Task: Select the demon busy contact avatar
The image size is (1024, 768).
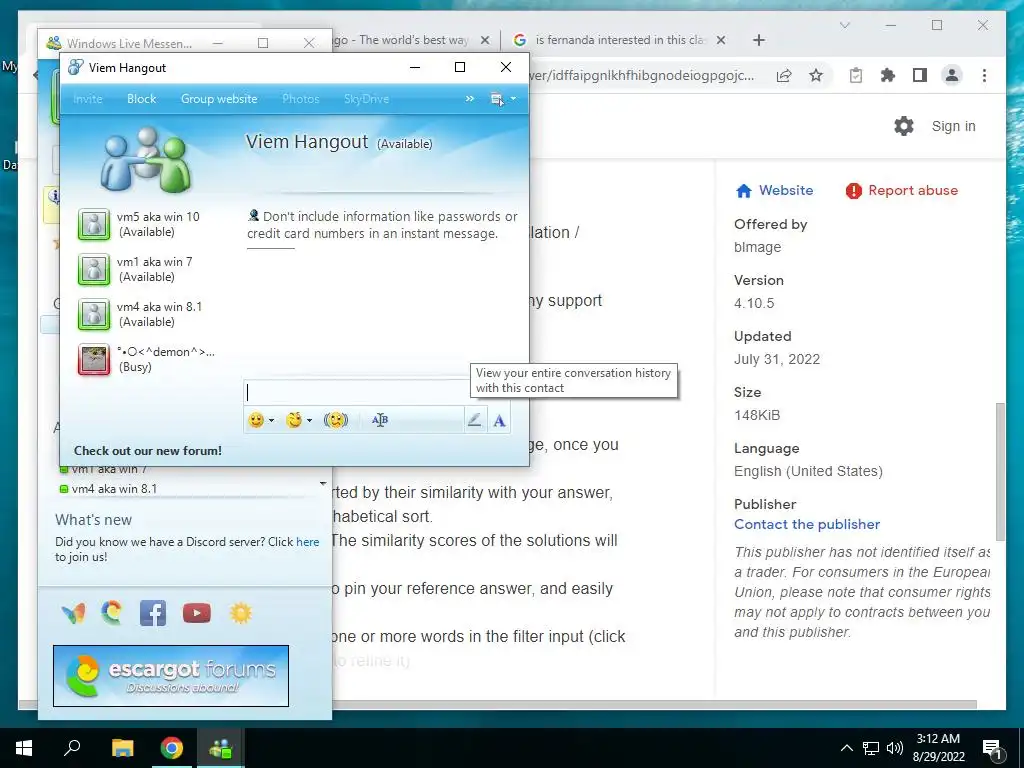Action: tap(94, 360)
